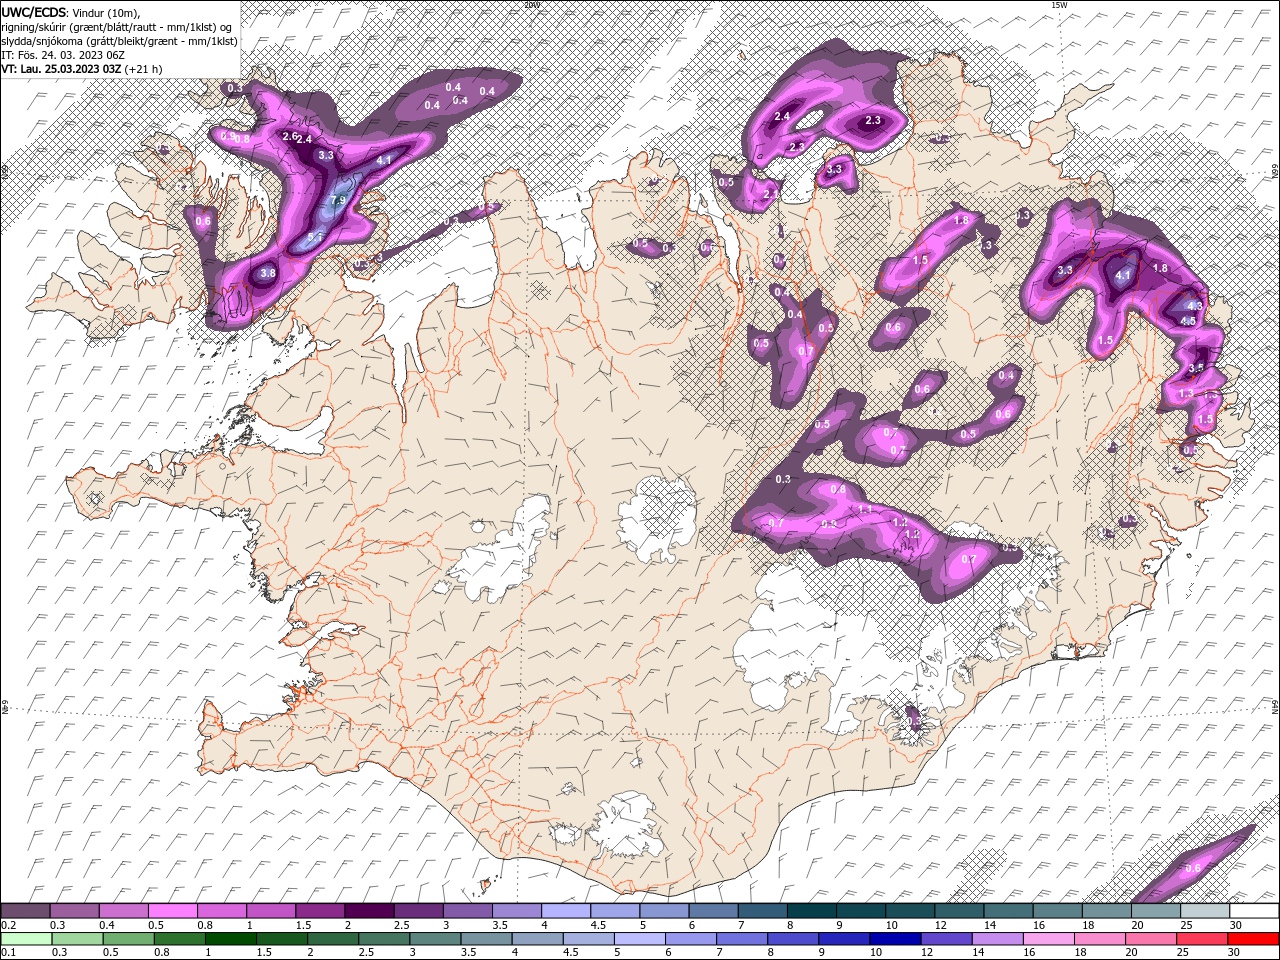This screenshot has height=960, width=1280.
Task: Select upper legend swatch between 3 and 3.5
Action: pyautogui.click(x=467, y=910)
